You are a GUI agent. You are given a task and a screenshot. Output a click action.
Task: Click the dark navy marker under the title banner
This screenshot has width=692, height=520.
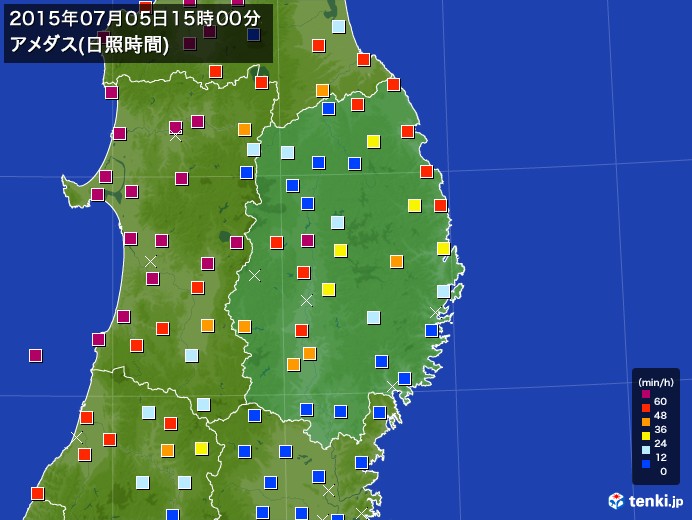pos(253,34)
